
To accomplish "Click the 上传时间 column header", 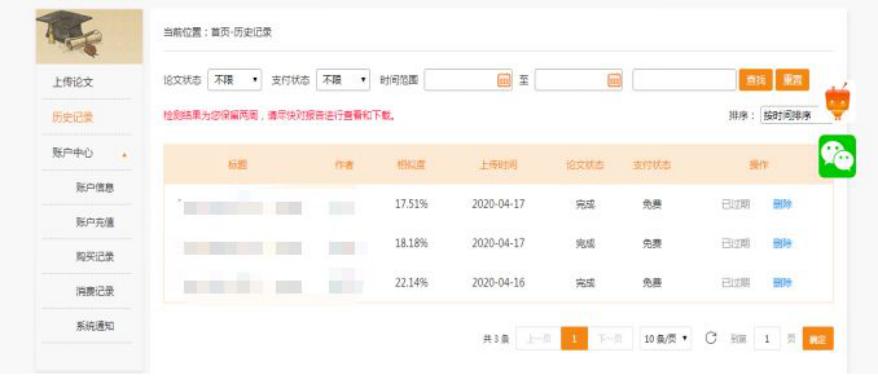I will coord(498,165).
